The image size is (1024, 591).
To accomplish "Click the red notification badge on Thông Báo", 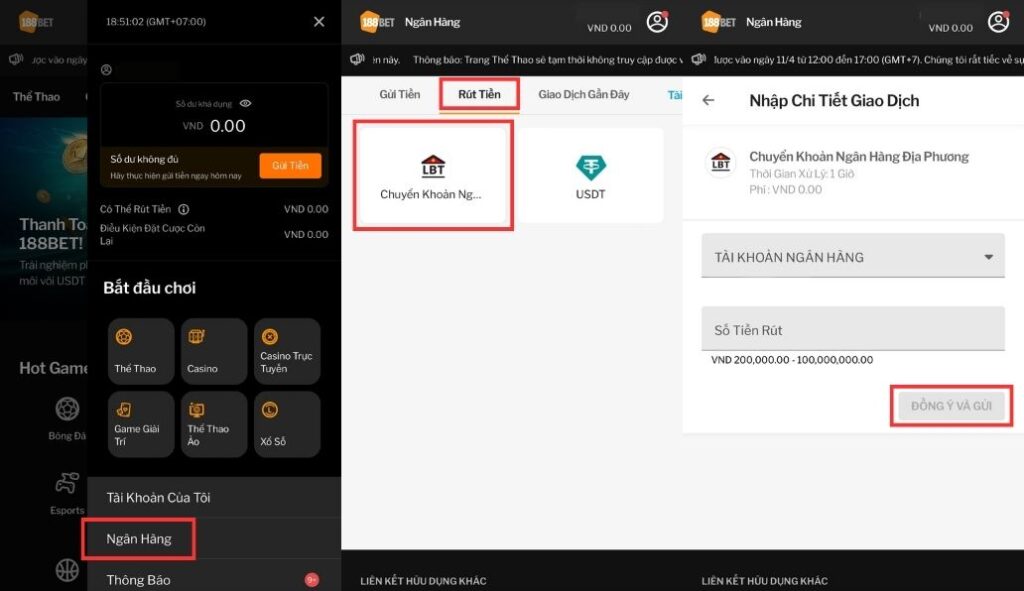I will (312, 579).
